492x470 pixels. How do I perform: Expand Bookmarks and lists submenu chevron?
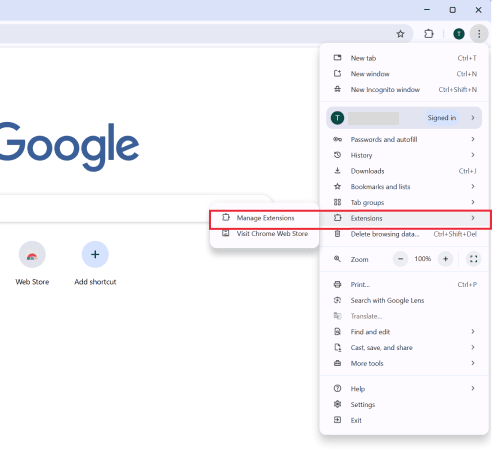[473, 186]
